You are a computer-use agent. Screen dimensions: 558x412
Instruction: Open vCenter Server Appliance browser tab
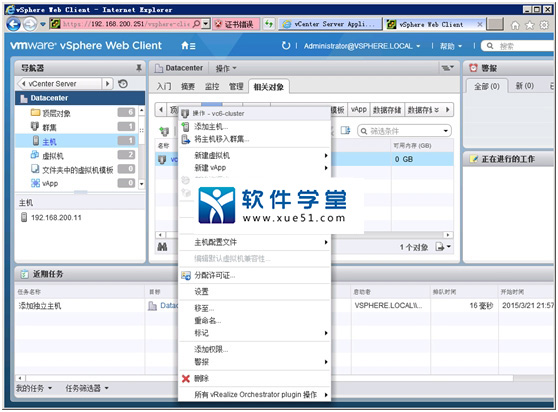click(x=330, y=24)
